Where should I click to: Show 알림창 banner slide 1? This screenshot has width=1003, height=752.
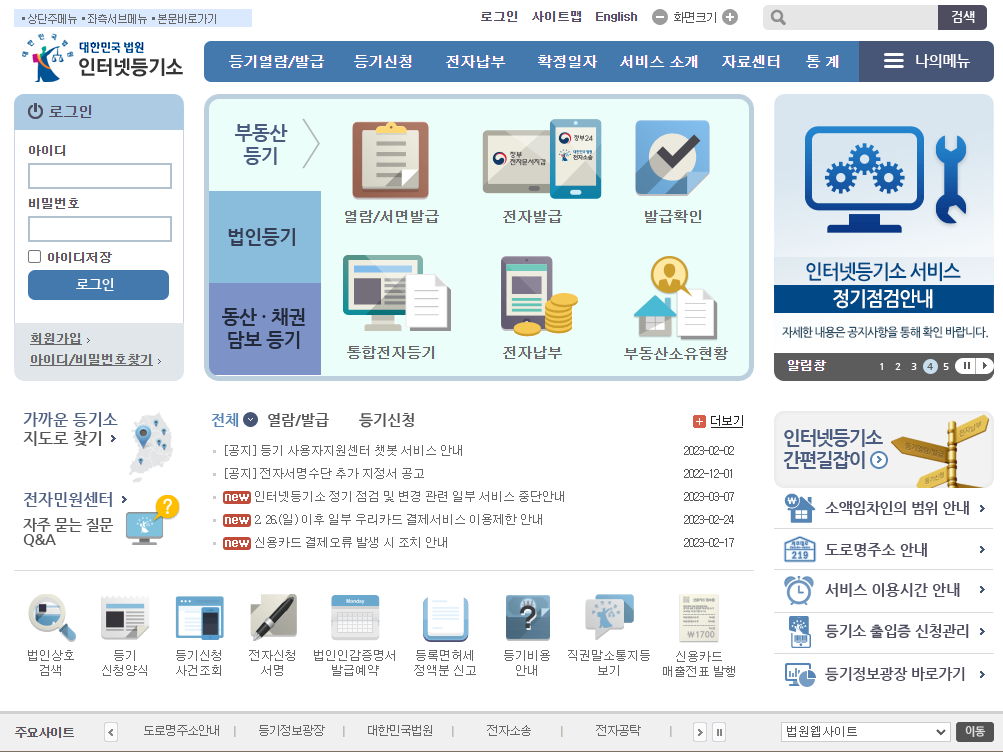tap(881, 366)
